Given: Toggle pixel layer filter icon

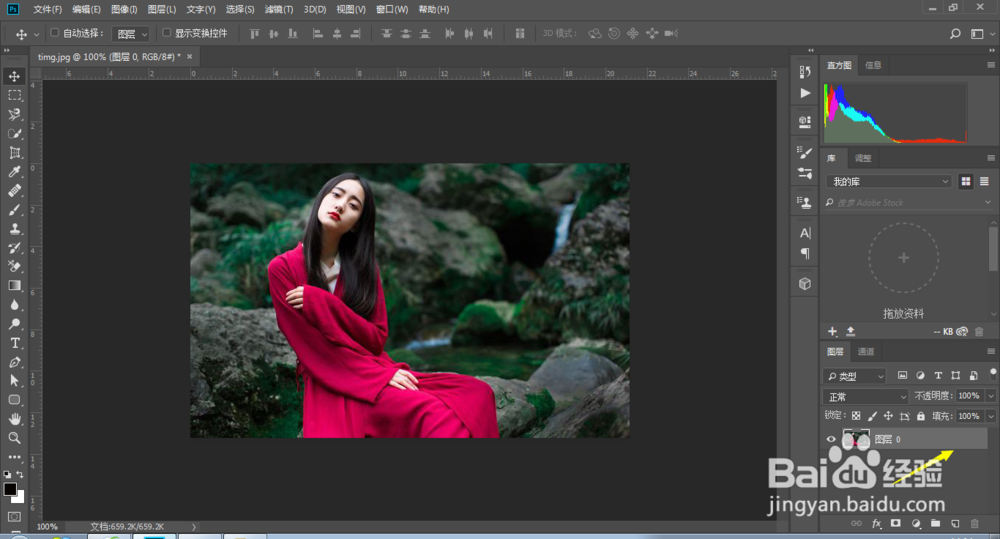Looking at the screenshot, I should point(902,376).
